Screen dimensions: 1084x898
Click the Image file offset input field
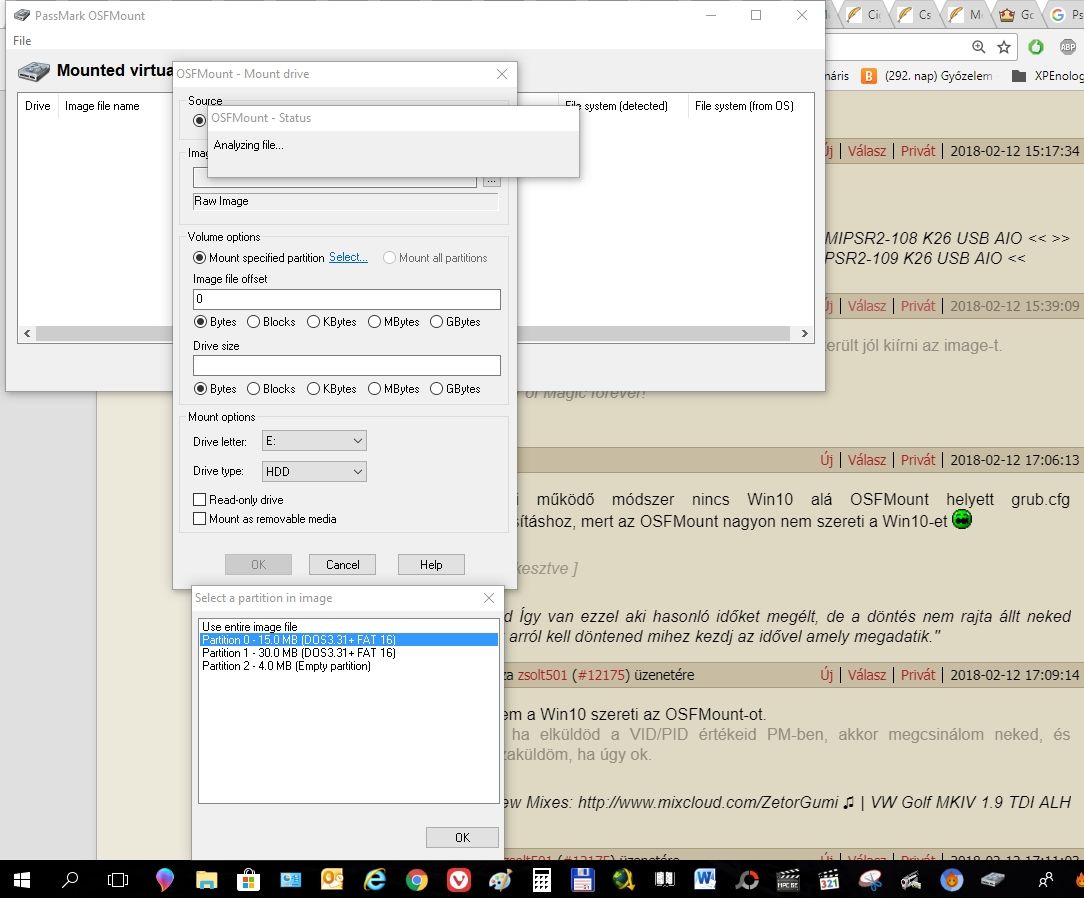pyautogui.click(x=346, y=299)
